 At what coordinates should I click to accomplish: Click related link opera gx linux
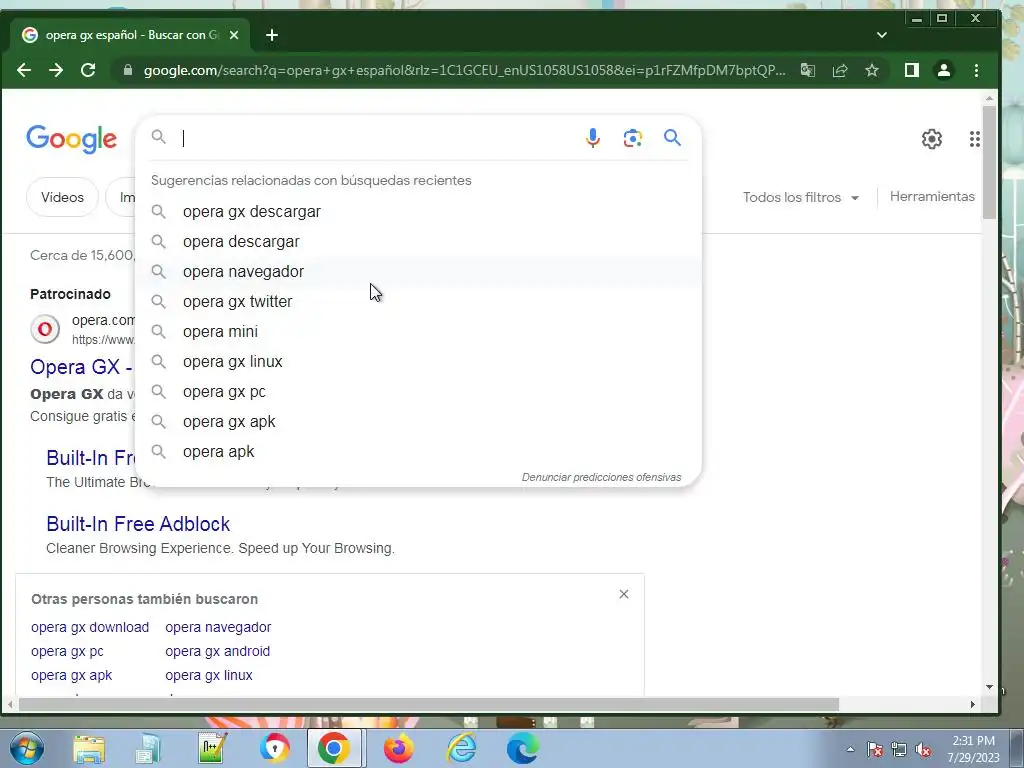point(209,675)
